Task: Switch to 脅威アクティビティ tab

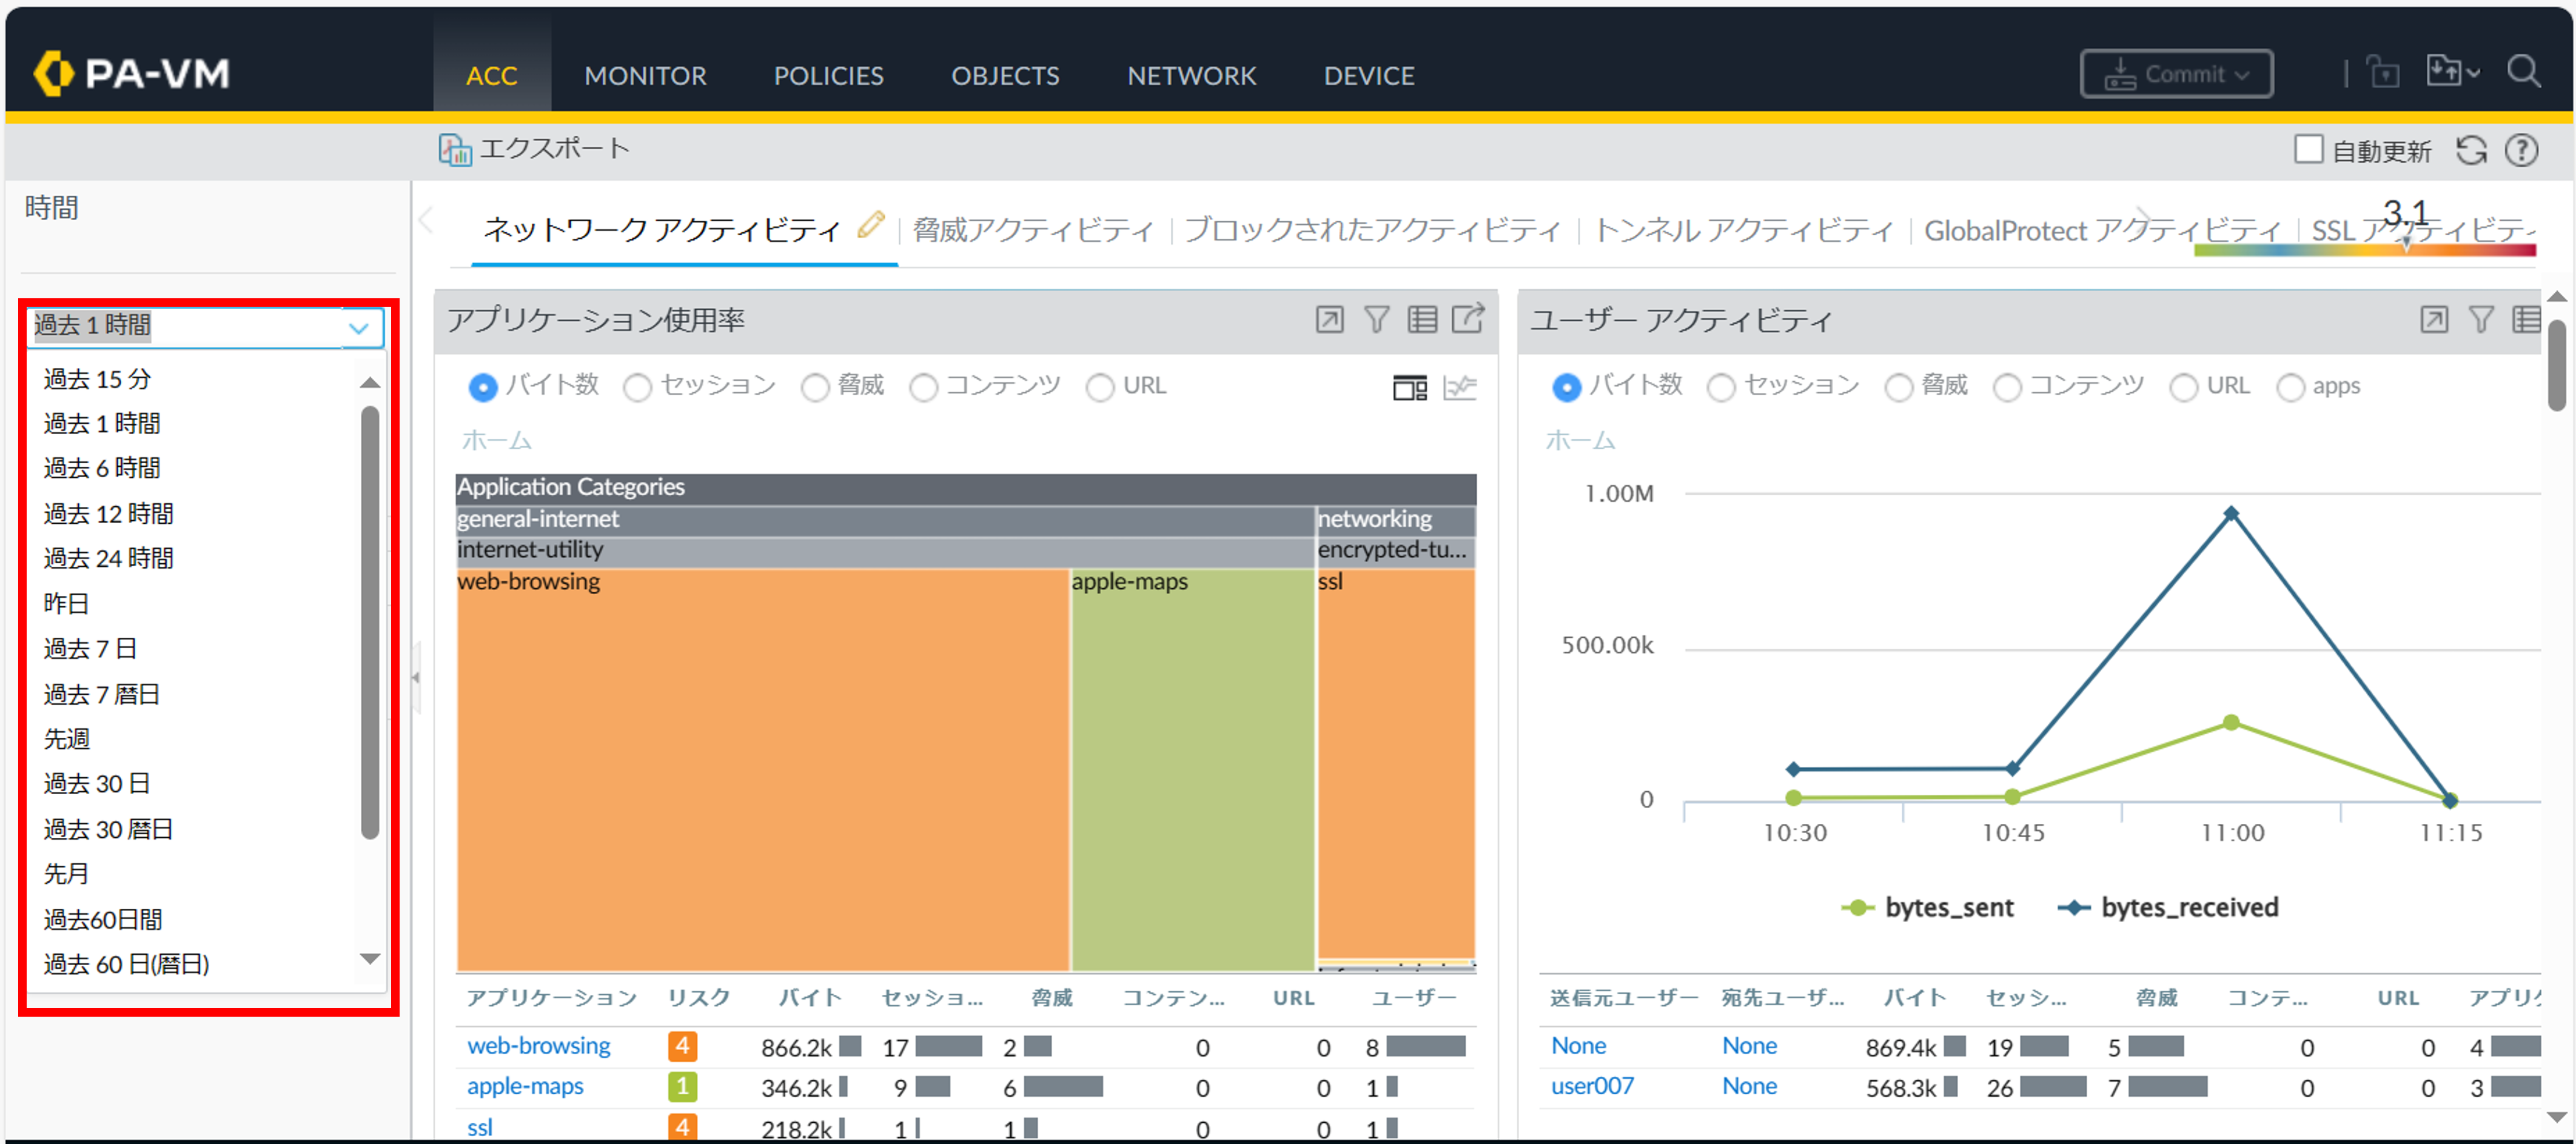Action: coord(1033,231)
